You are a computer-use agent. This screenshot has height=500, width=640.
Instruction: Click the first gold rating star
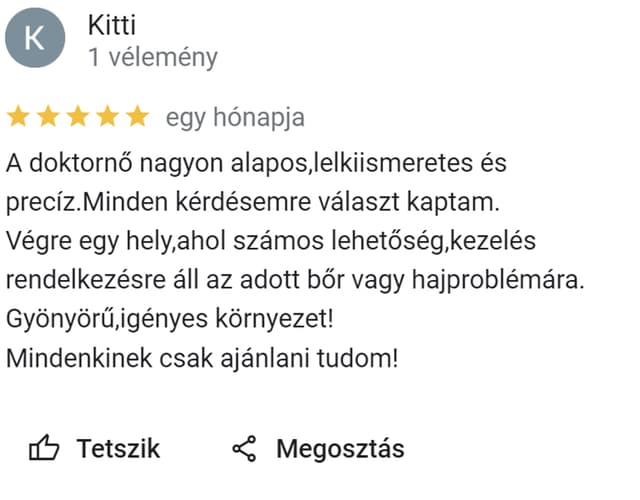18,116
